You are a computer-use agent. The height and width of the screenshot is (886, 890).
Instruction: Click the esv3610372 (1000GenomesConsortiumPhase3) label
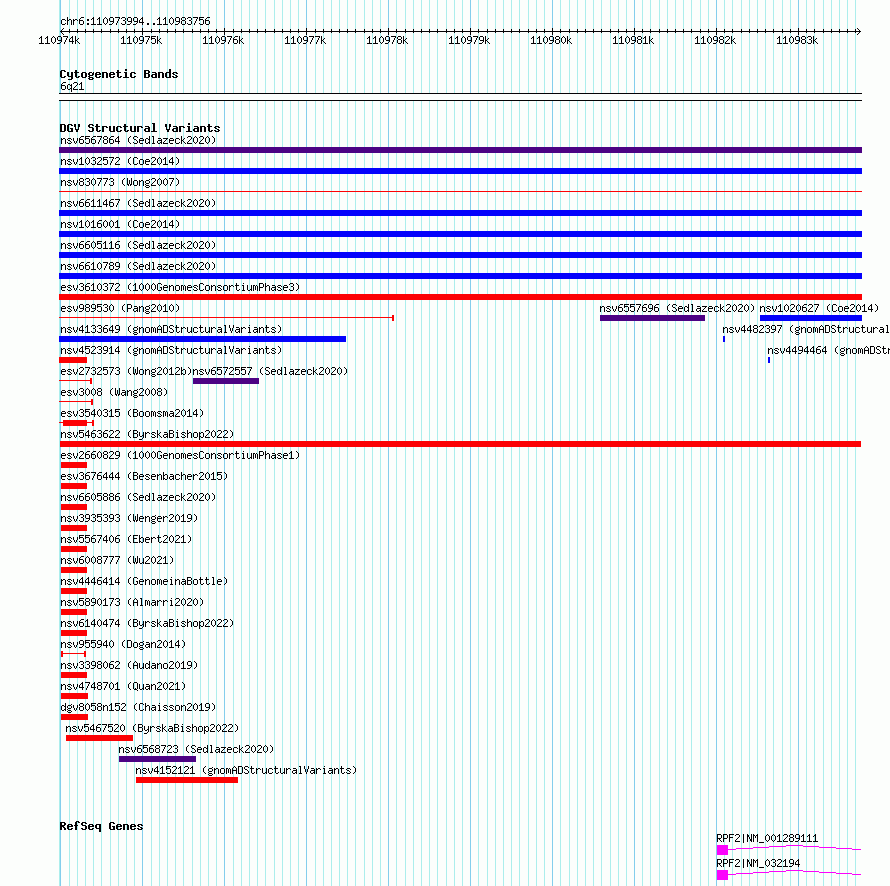pos(180,287)
